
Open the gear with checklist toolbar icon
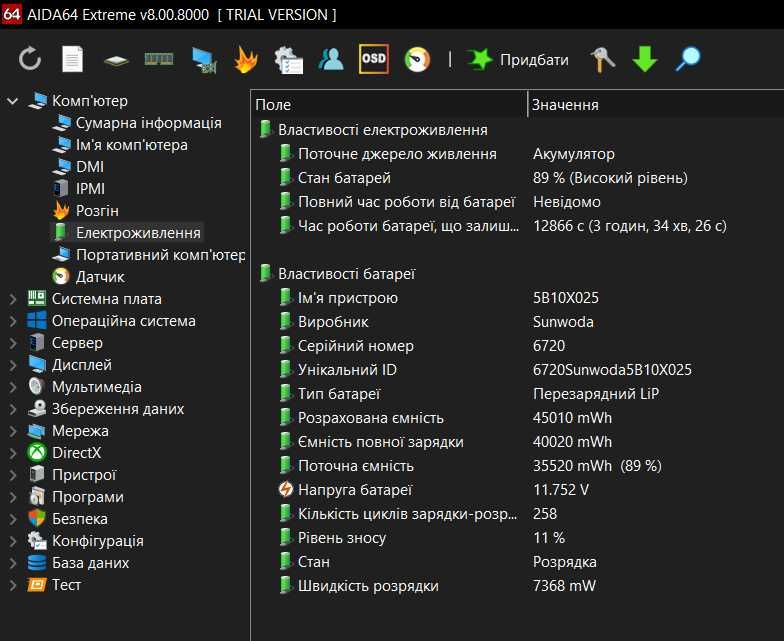(288, 60)
